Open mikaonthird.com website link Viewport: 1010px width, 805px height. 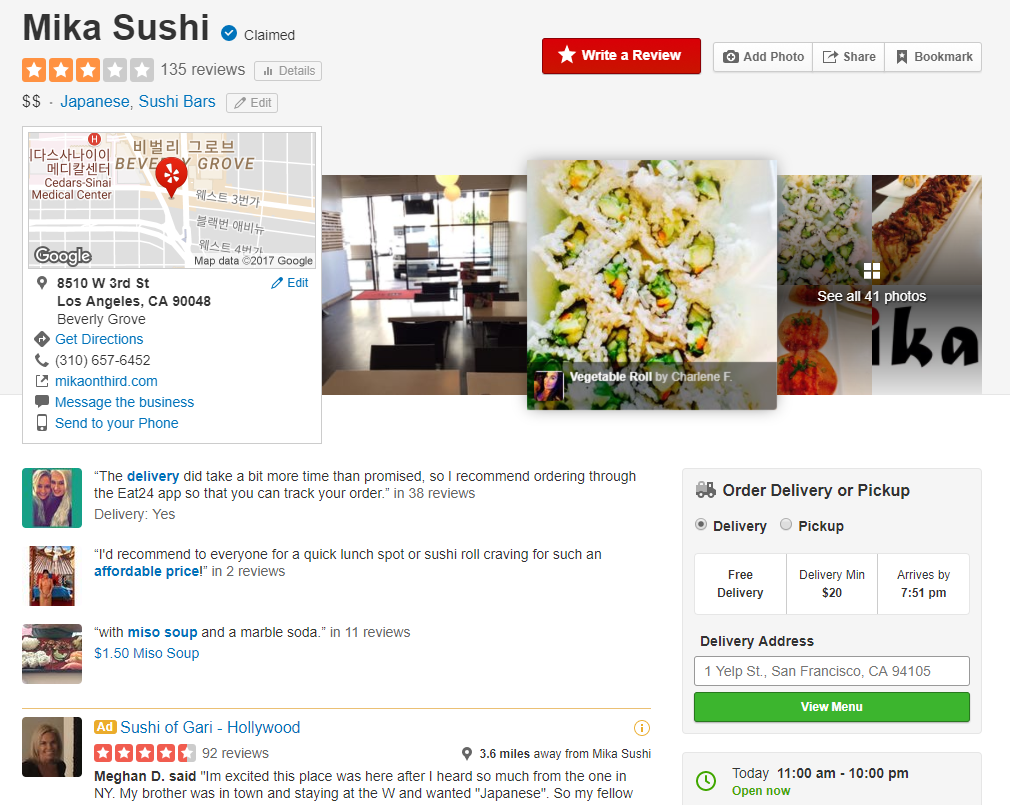[106, 381]
